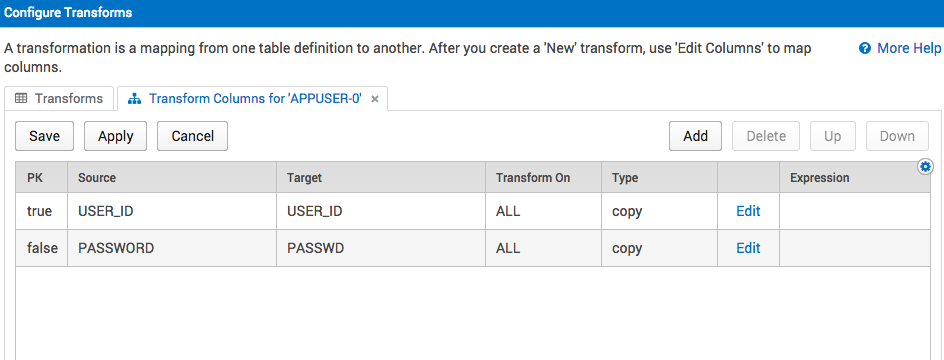The height and width of the screenshot is (360, 944).
Task: Click the Transform Columns hierarchy icon
Action: [135, 99]
